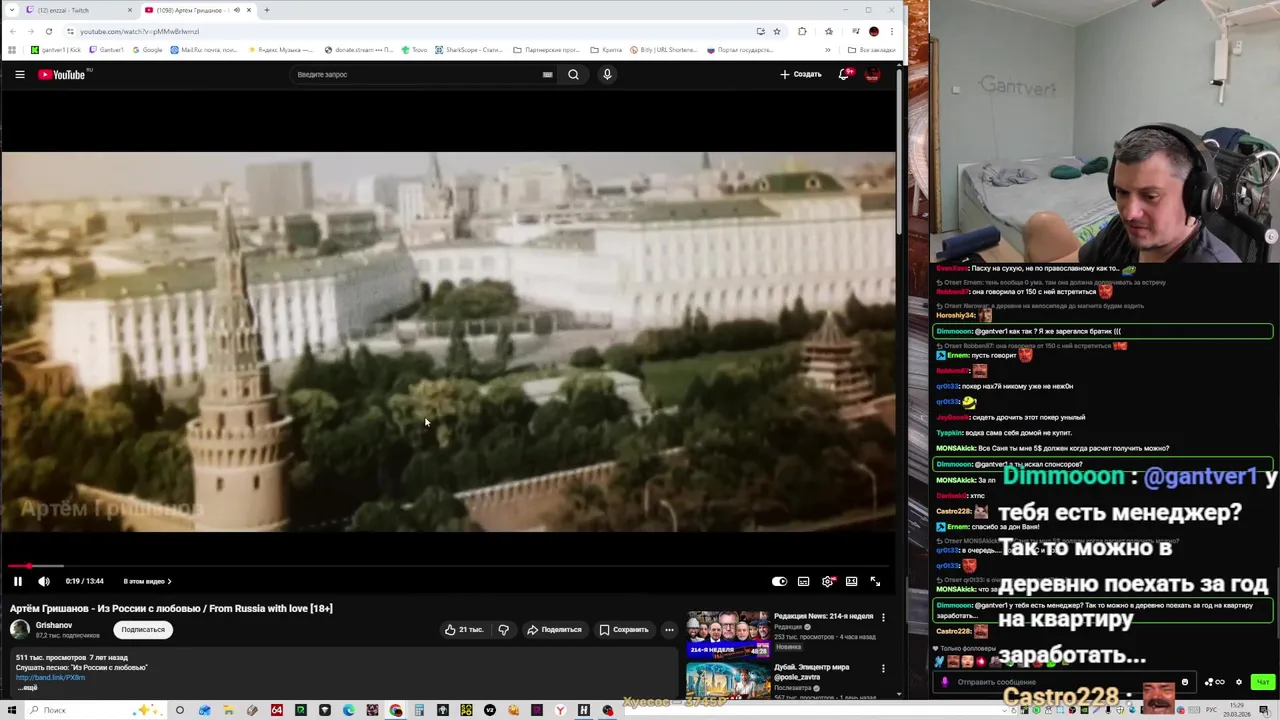Dislike the video

click(x=504, y=629)
